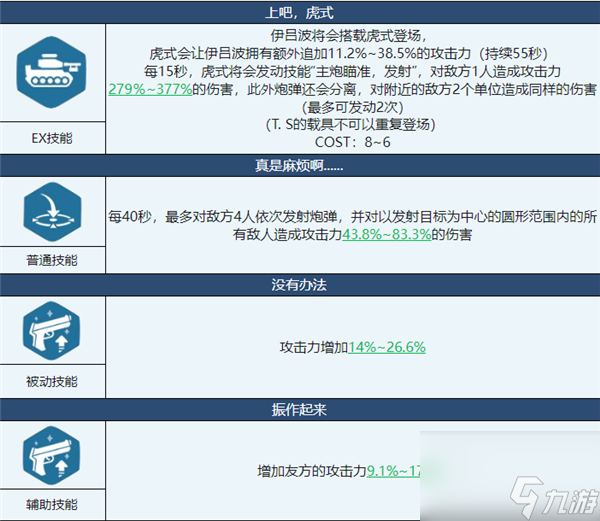Screen dimensions: 600x521
Task: Select the artillery target icon above 普通技能
Action: pos(51,210)
